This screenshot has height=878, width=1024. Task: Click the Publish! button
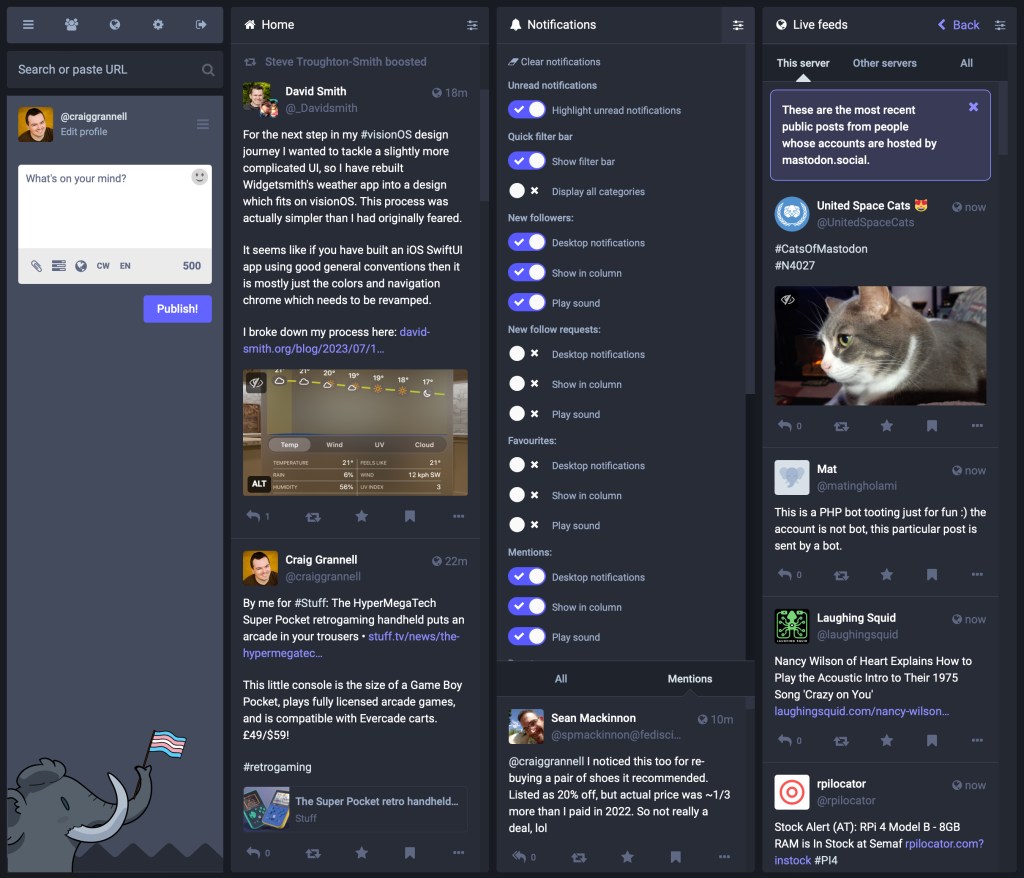coord(178,308)
